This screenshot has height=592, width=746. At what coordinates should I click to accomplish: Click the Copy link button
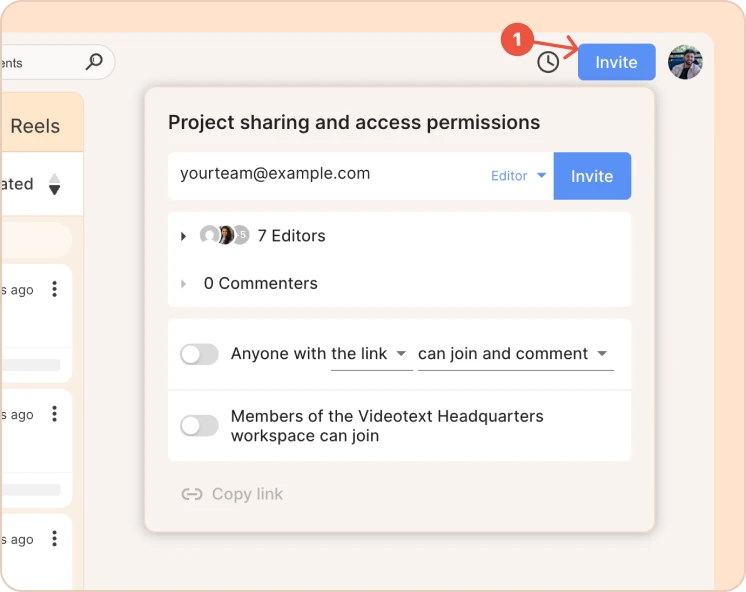[232, 494]
